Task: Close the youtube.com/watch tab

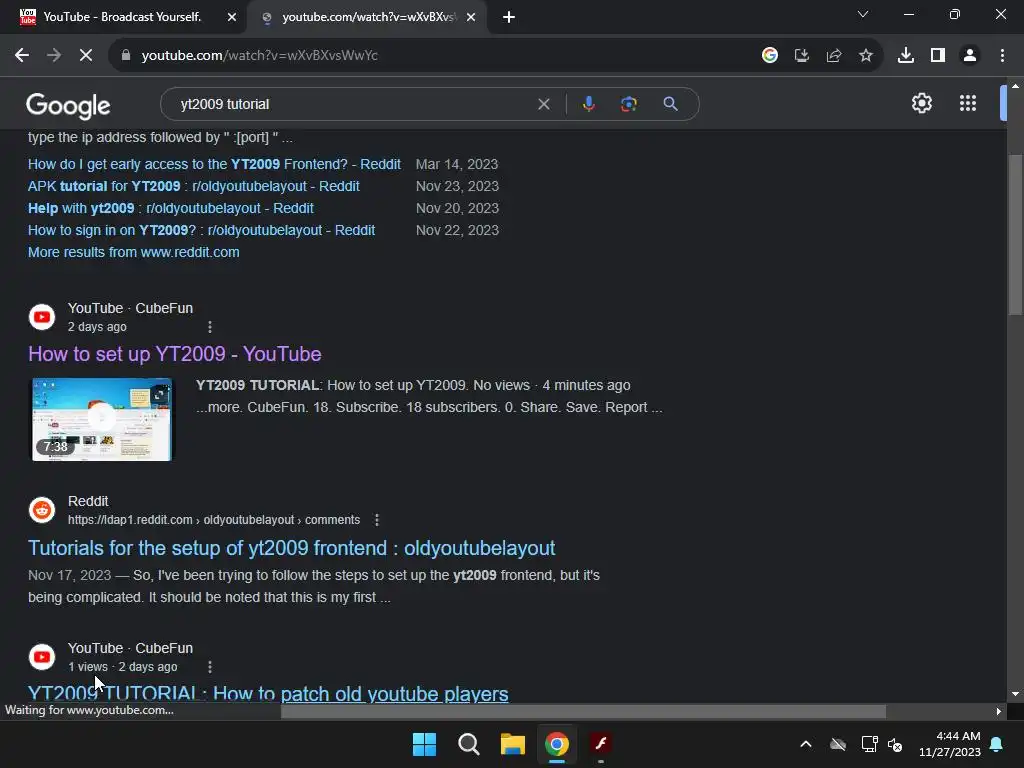Action: click(471, 17)
